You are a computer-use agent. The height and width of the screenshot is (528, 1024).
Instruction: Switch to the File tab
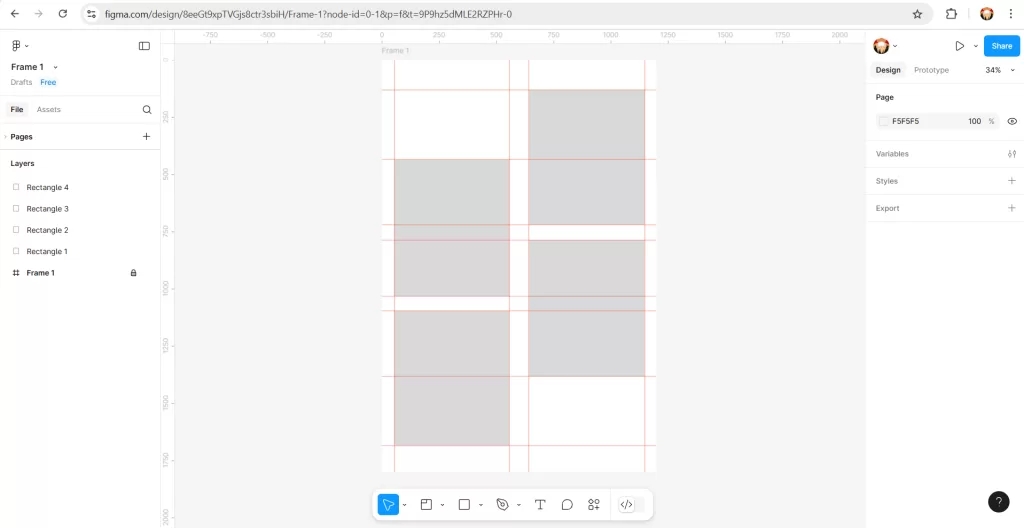17,110
